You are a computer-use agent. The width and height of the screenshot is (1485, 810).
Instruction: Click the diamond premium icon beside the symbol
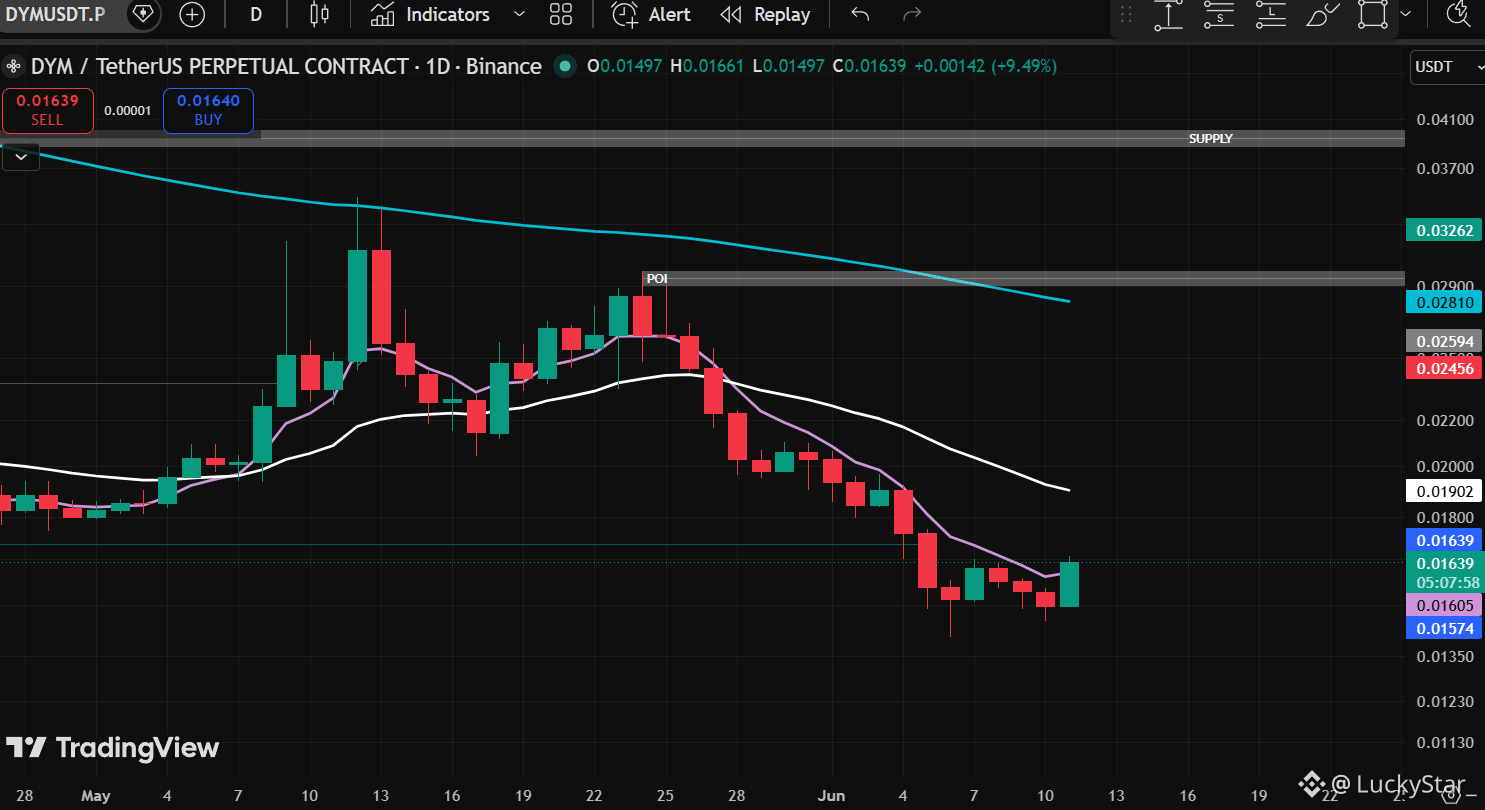point(144,14)
